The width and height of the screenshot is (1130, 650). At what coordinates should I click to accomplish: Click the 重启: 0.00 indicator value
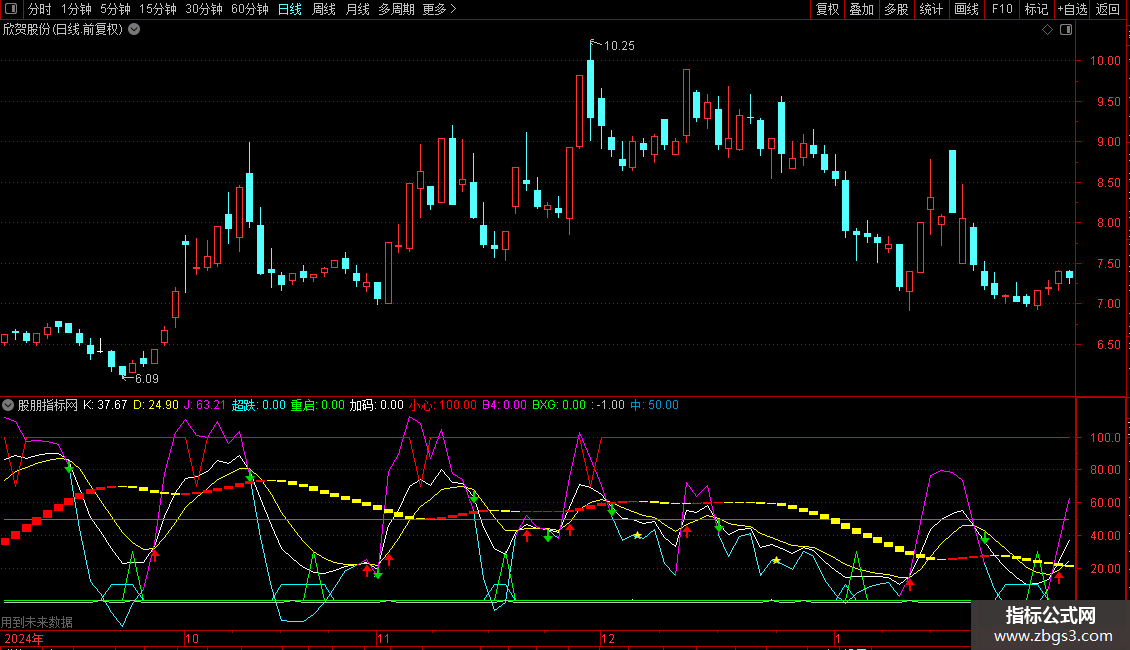[318, 405]
